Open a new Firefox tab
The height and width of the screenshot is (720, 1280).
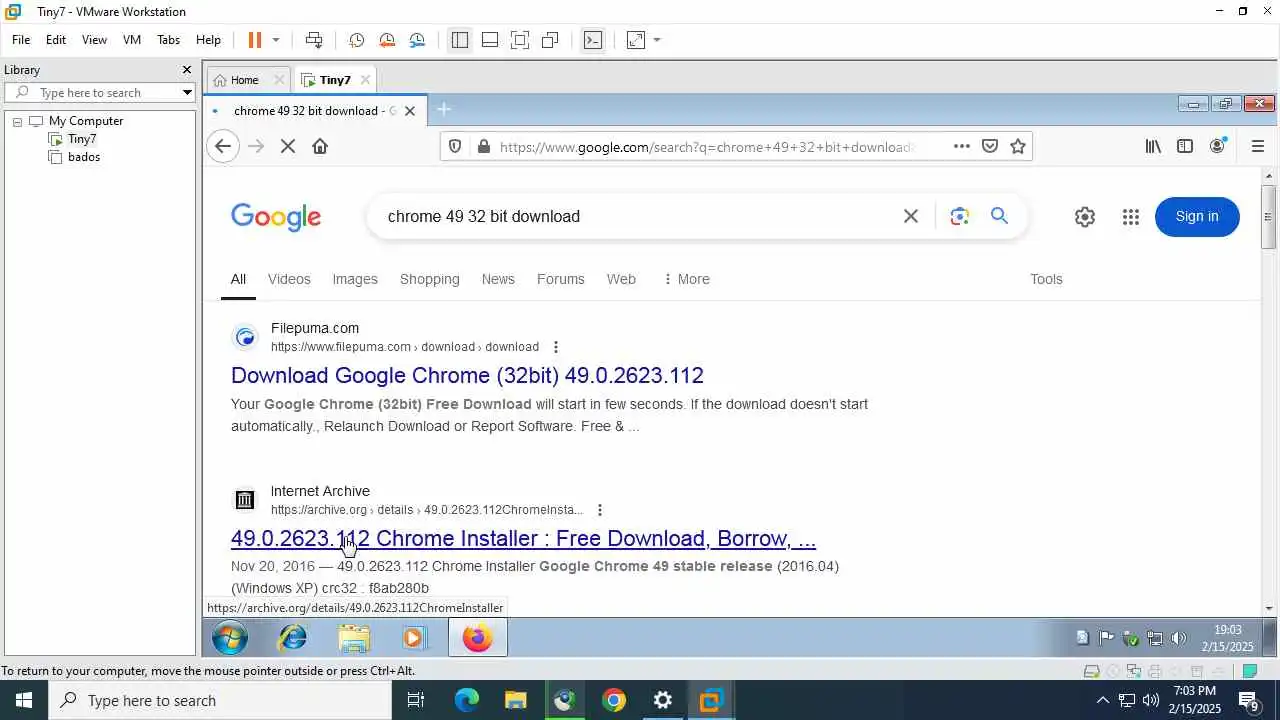pyautogui.click(x=444, y=110)
